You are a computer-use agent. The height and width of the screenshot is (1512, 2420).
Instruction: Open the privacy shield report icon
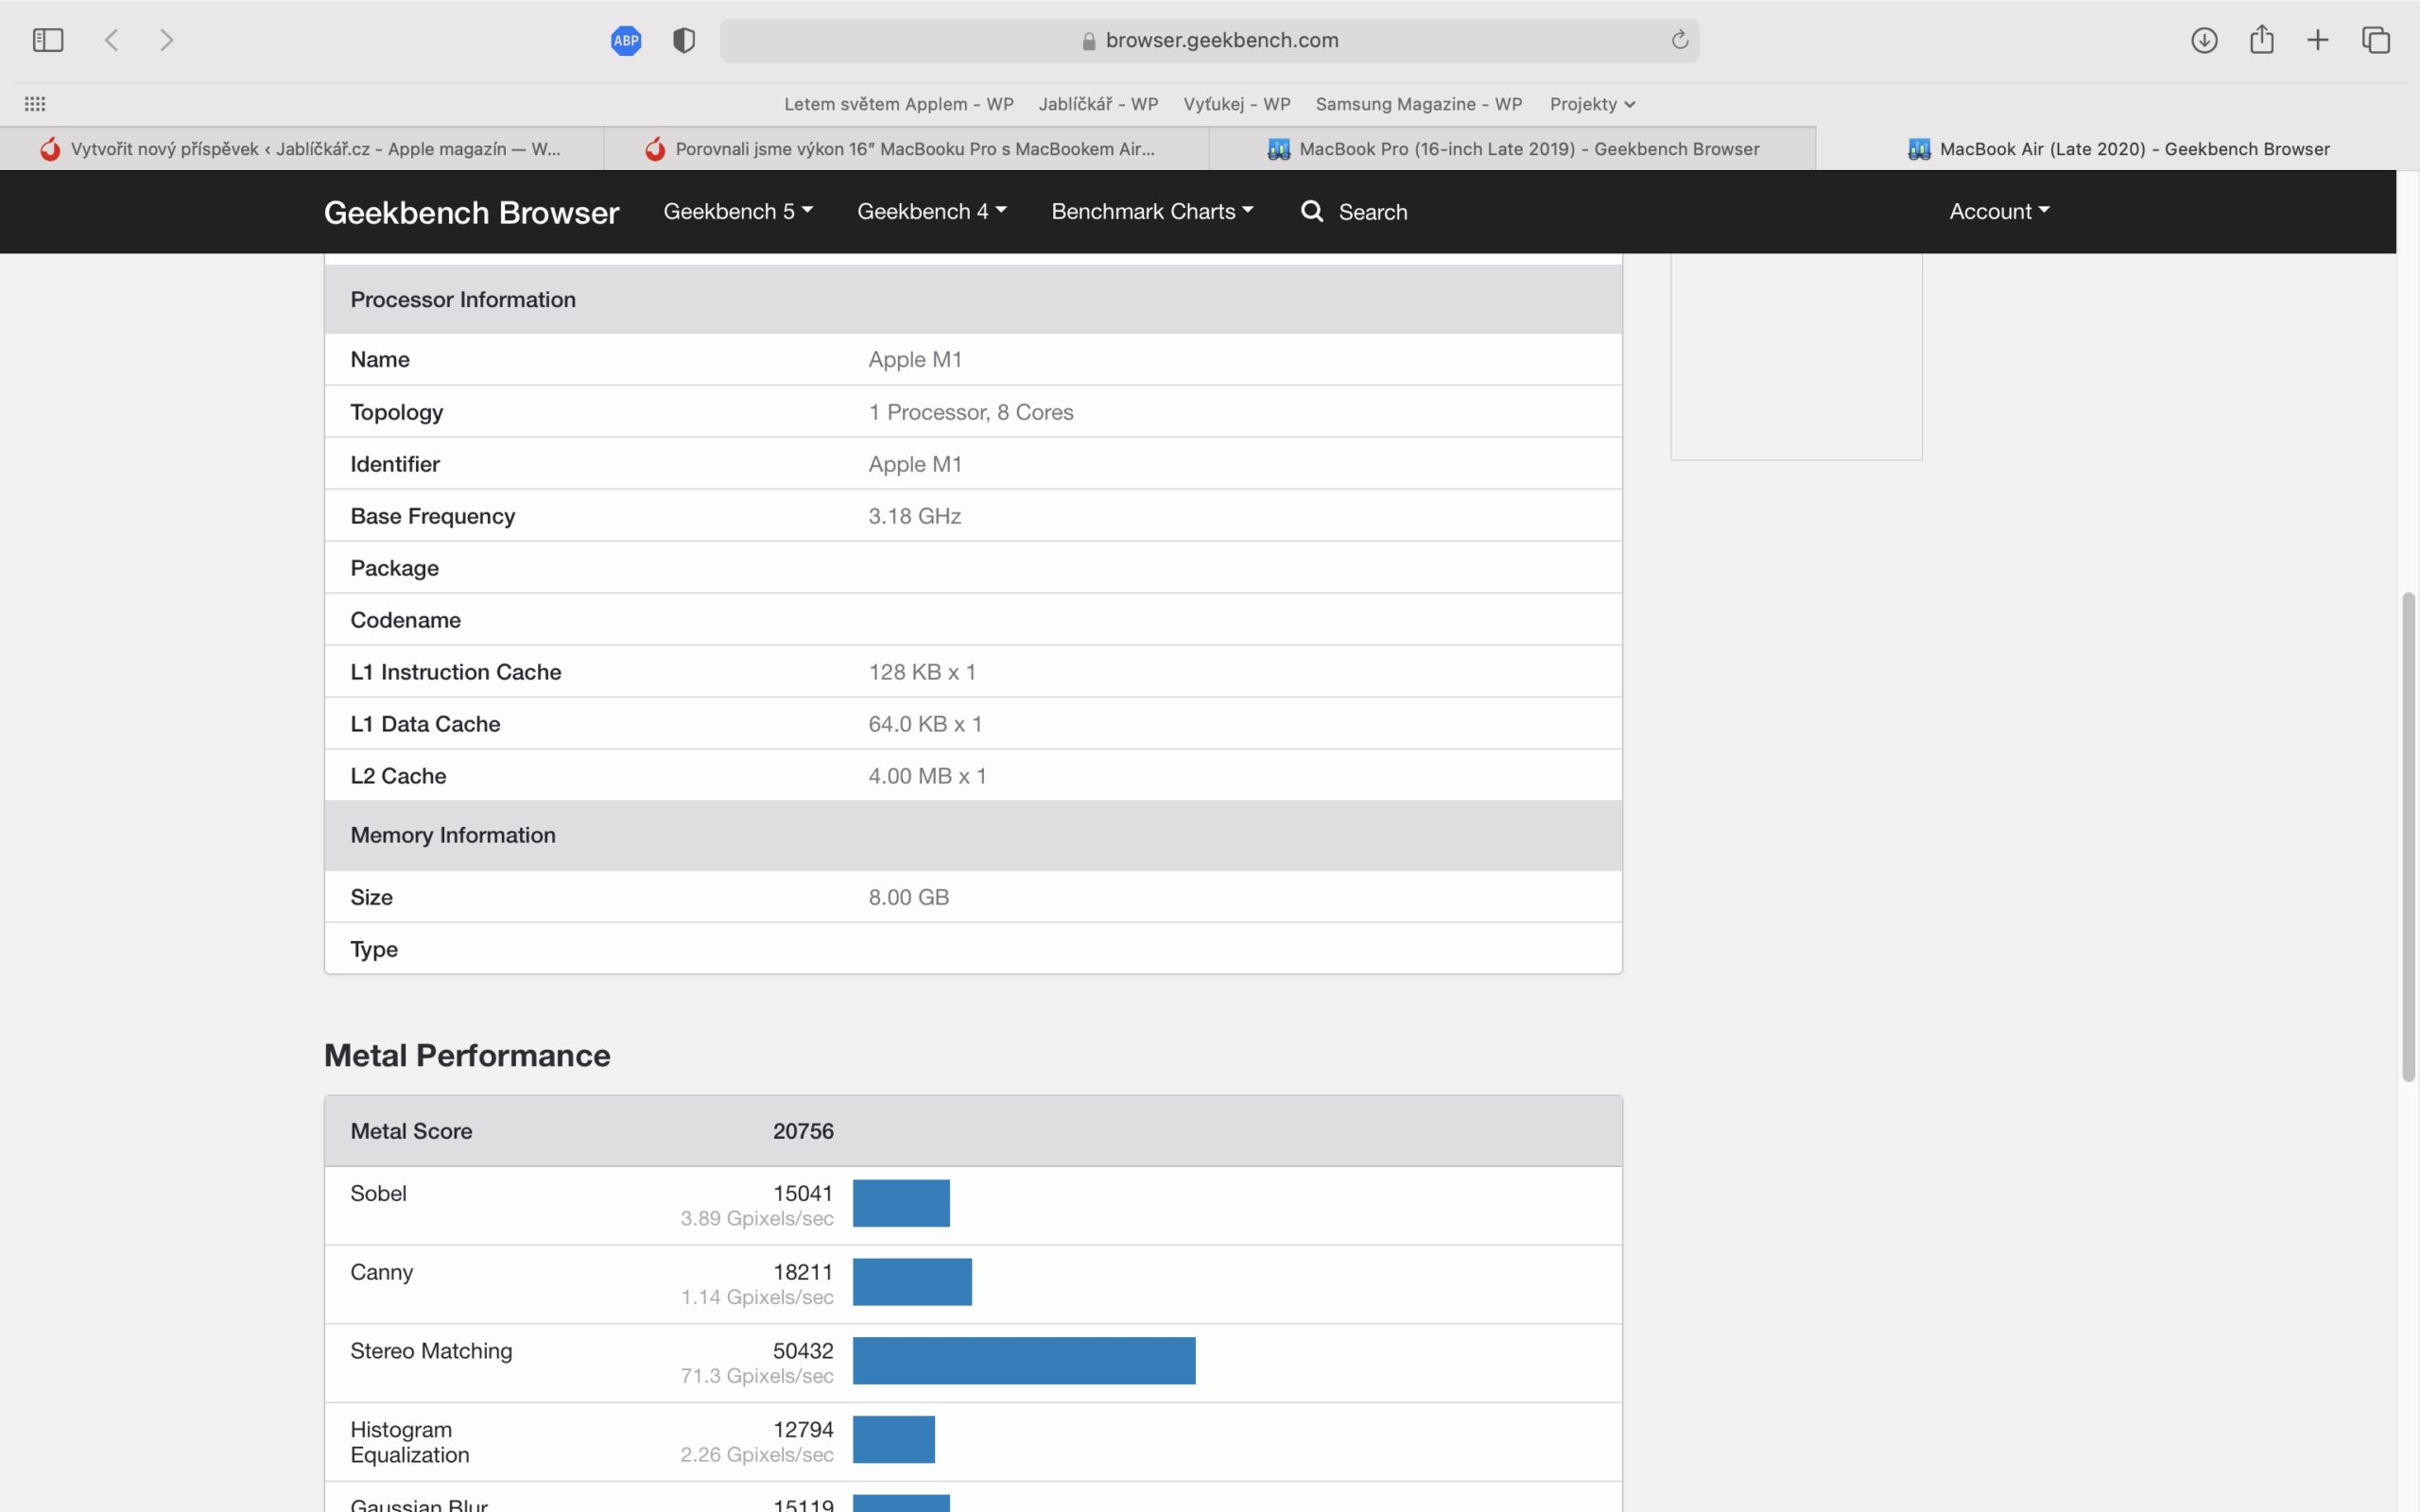tap(684, 40)
